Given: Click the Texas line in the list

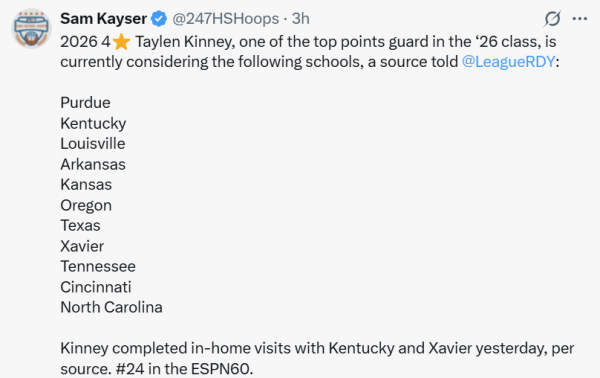Looking at the screenshot, I should pos(80,225).
